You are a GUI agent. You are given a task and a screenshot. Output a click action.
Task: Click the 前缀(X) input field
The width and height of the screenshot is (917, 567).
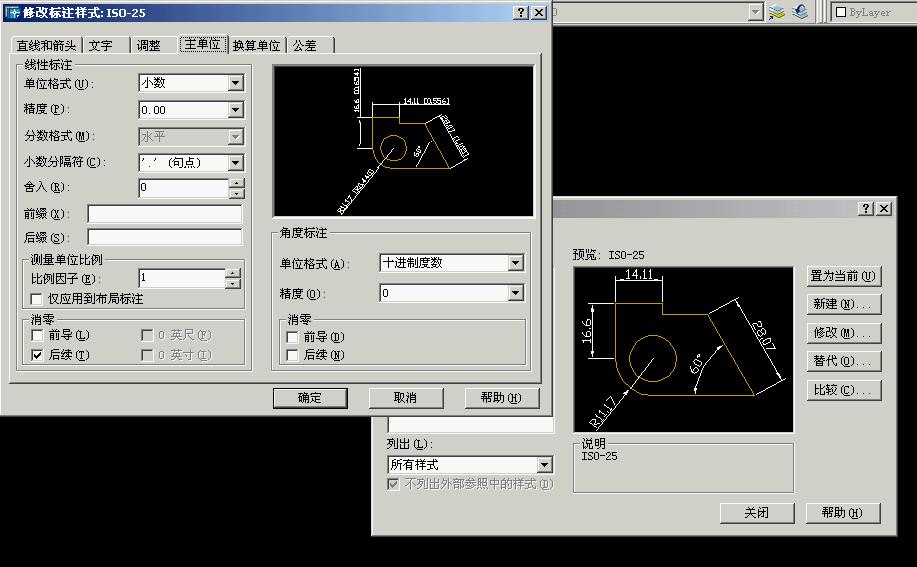[x=164, y=214]
